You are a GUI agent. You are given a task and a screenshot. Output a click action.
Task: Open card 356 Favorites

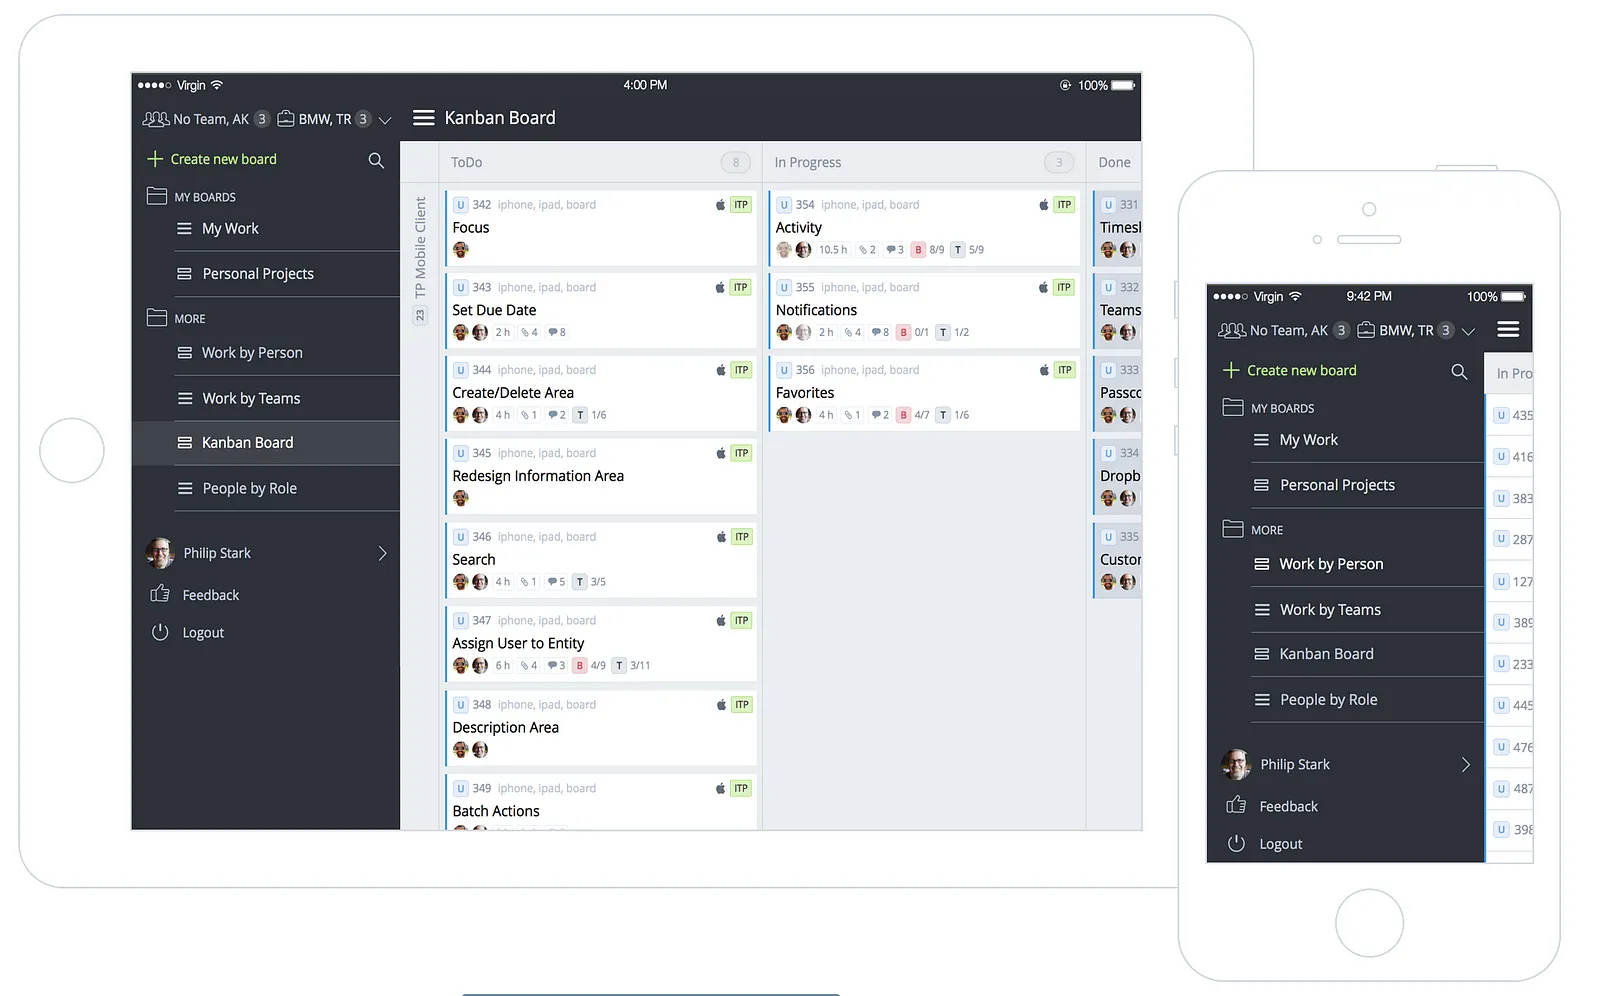[x=925, y=393]
